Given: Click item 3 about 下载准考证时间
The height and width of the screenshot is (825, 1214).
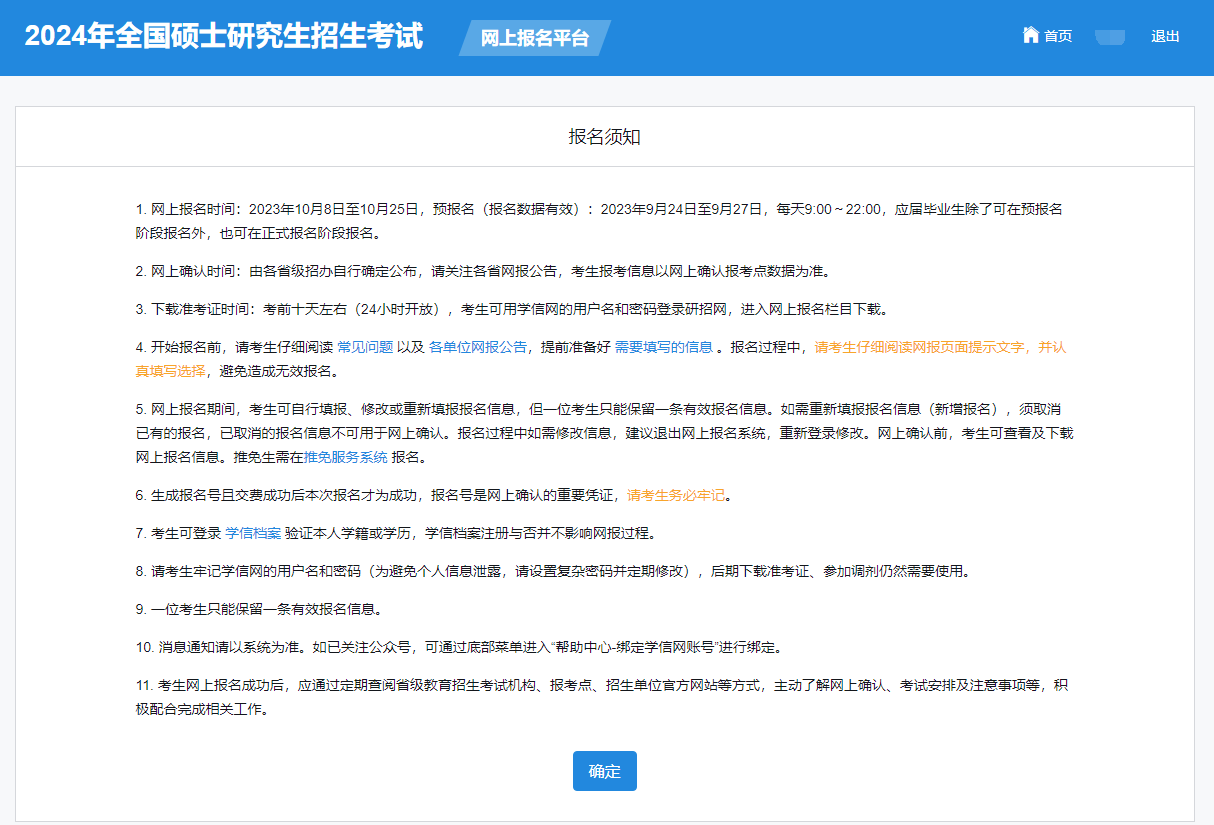Looking at the screenshot, I should pos(510,309).
